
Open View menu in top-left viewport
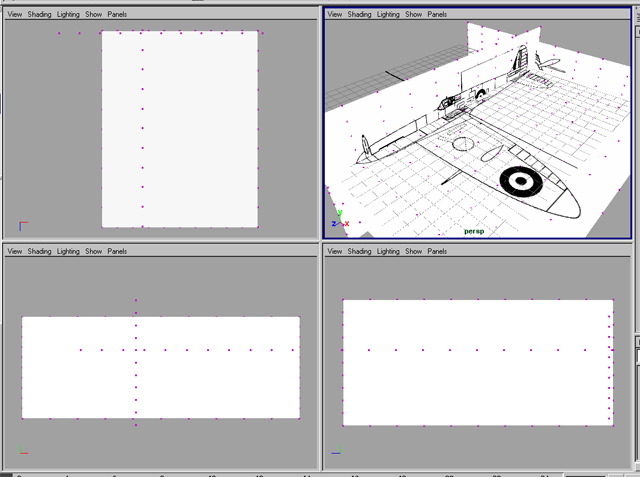(x=15, y=14)
